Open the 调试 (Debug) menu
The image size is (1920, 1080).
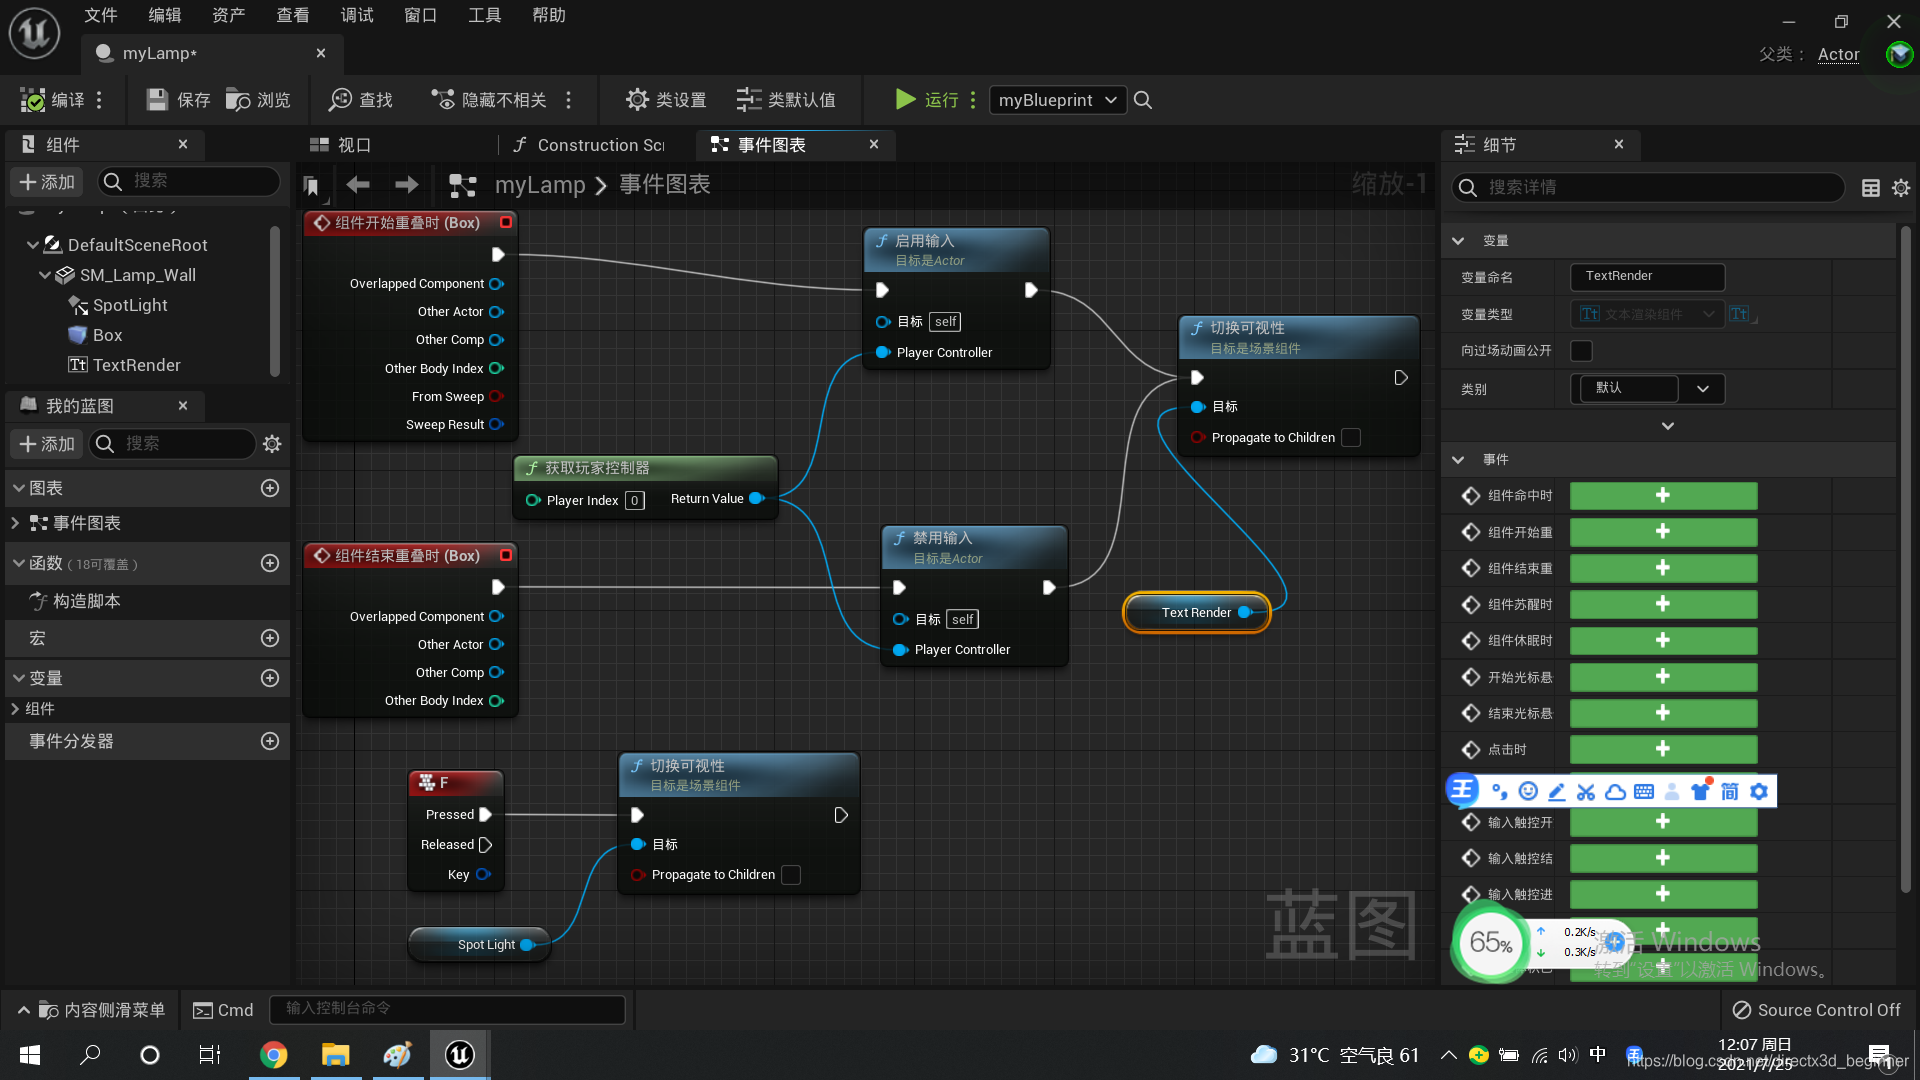coord(356,15)
